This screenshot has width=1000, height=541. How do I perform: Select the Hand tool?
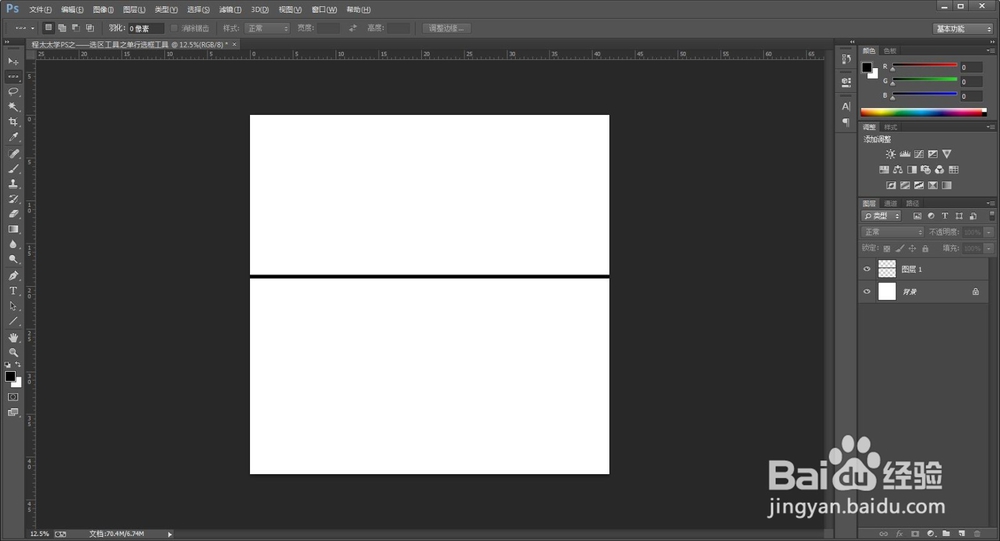[x=13, y=337]
